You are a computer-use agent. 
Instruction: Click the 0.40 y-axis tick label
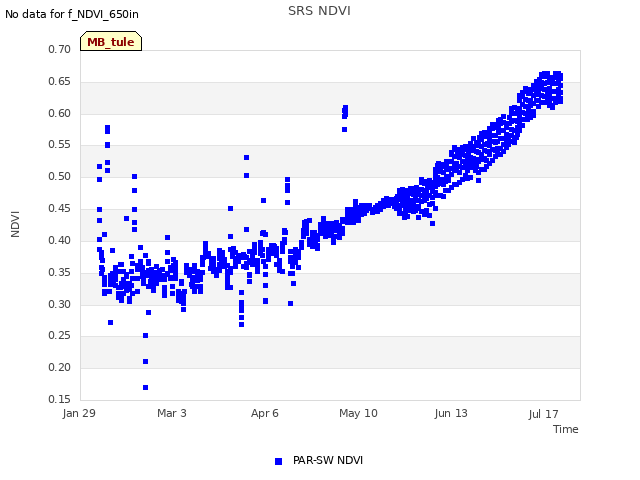coord(60,240)
